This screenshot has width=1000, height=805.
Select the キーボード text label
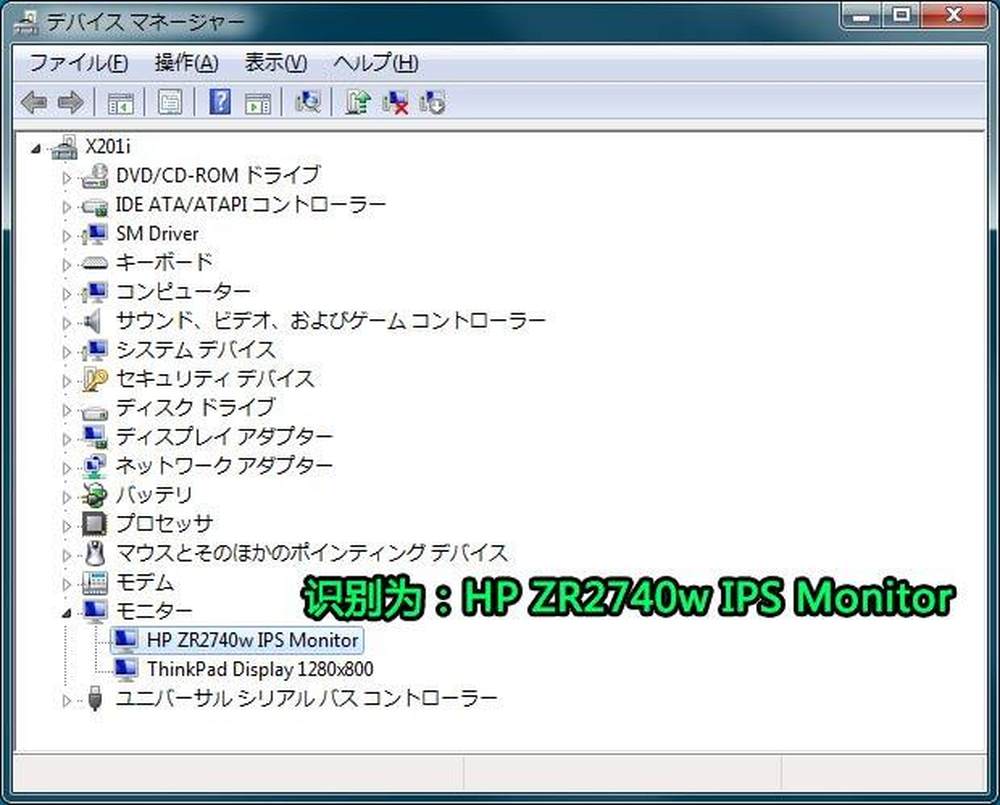click(x=164, y=263)
